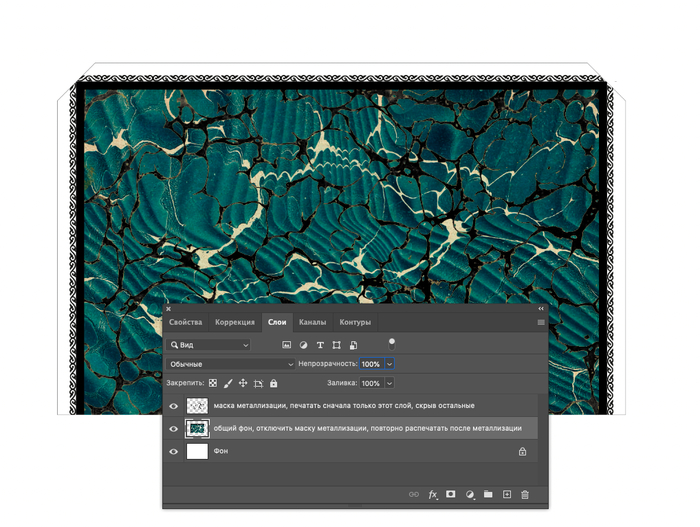Add a layer mask
The width and height of the screenshot is (700, 527).
coord(451,494)
